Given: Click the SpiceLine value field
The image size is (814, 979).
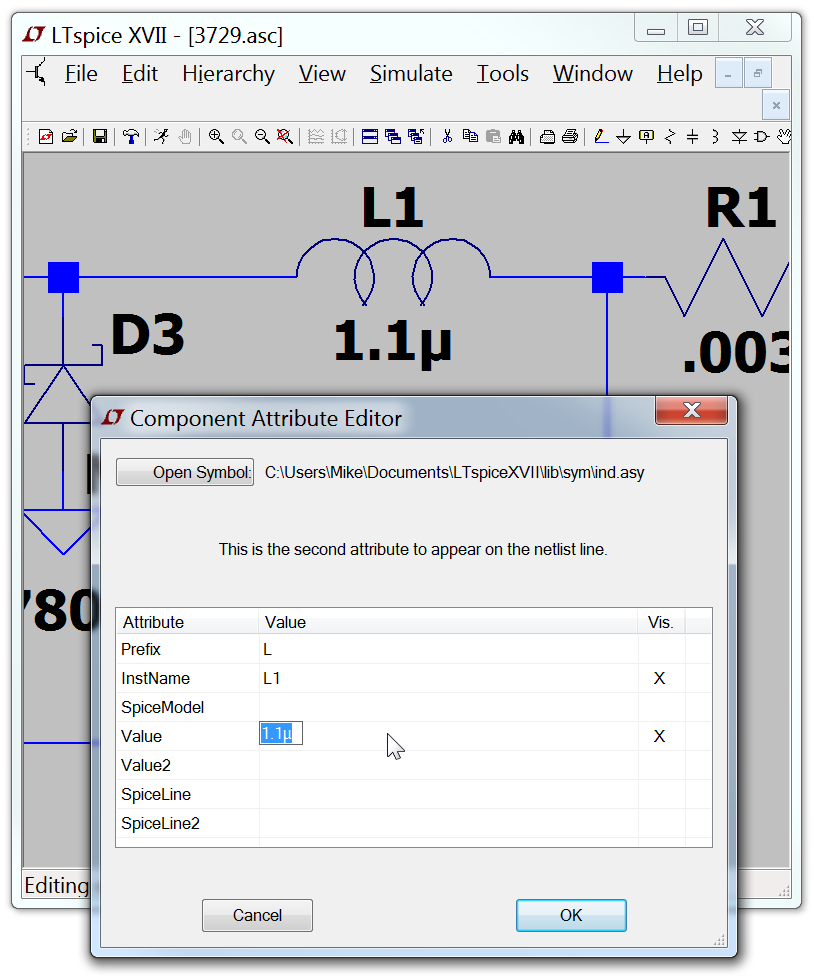Looking at the screenshot, I should coord(448,794).
